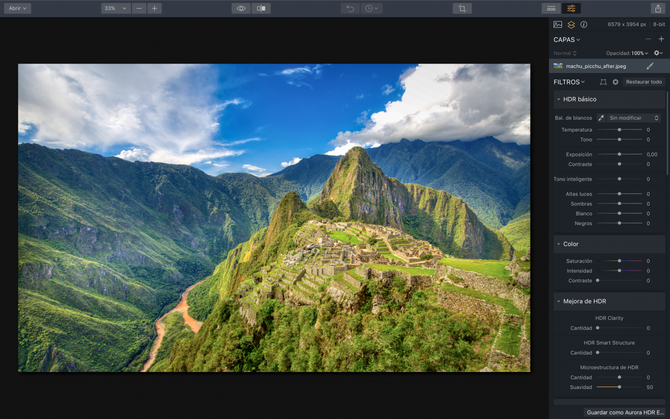This screenshot has width=670, height=419.
Task: Open the layer settings gear menu
Action: tap(658, 53)
